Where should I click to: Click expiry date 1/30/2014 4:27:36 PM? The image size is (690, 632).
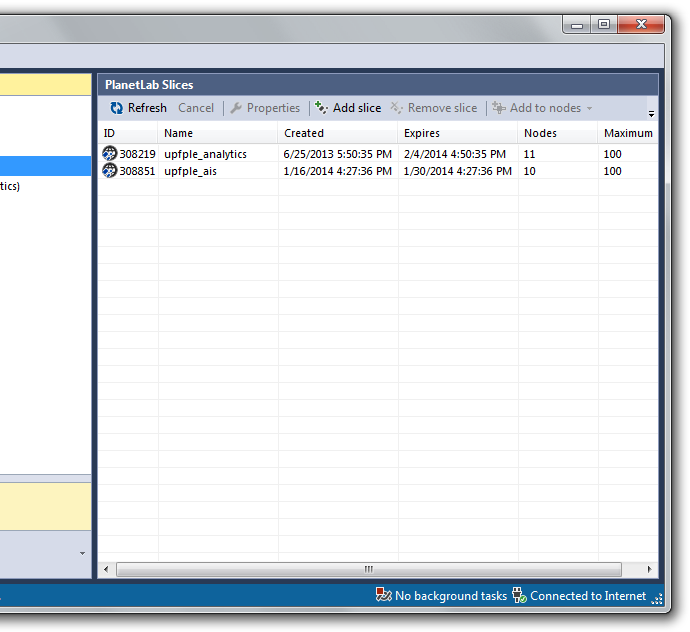click(x=458, y=171)
